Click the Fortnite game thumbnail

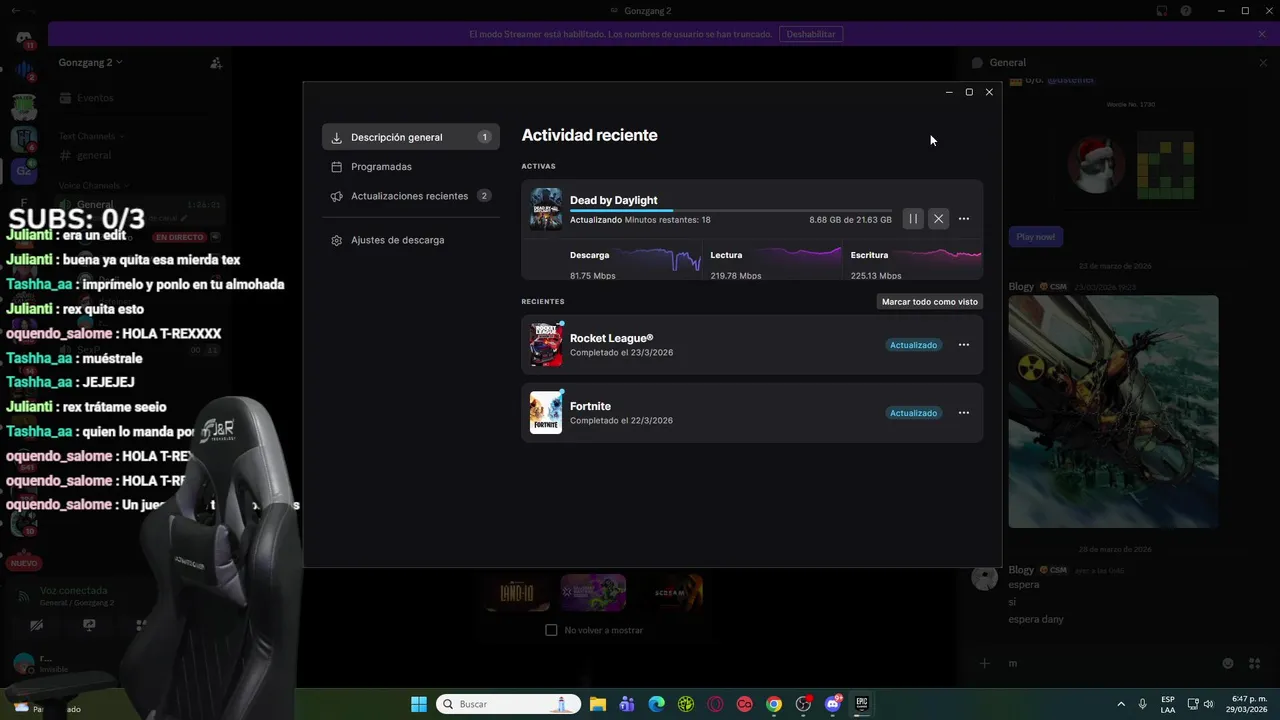point(546,413)
